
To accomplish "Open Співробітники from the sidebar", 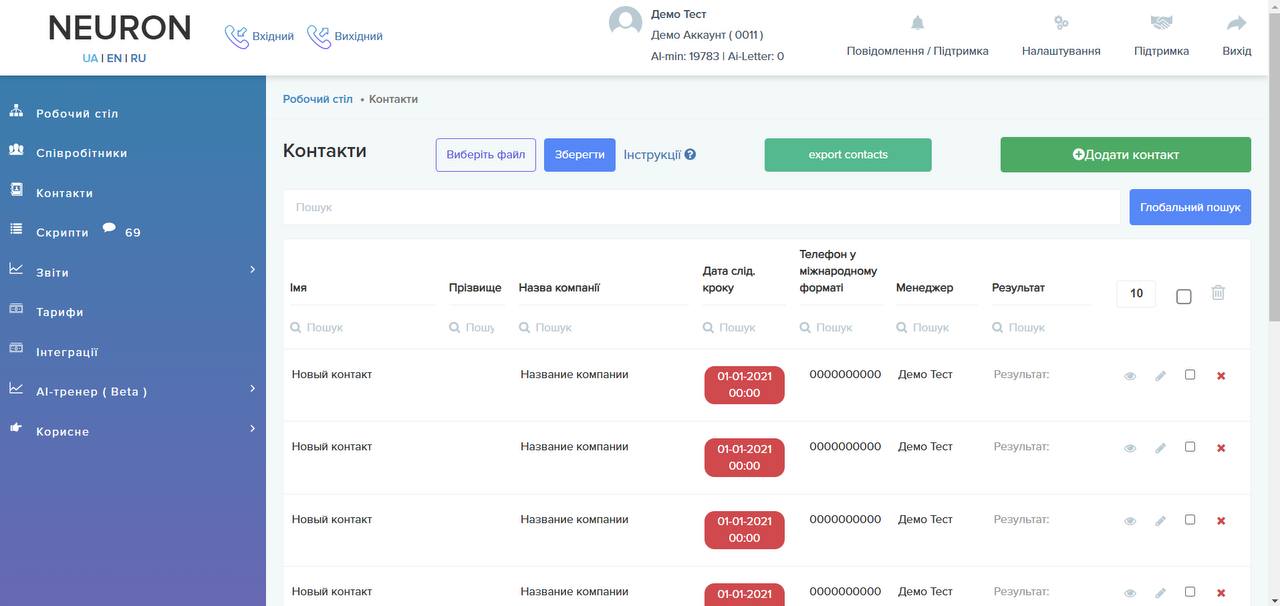I will click(x=81, y=153).
